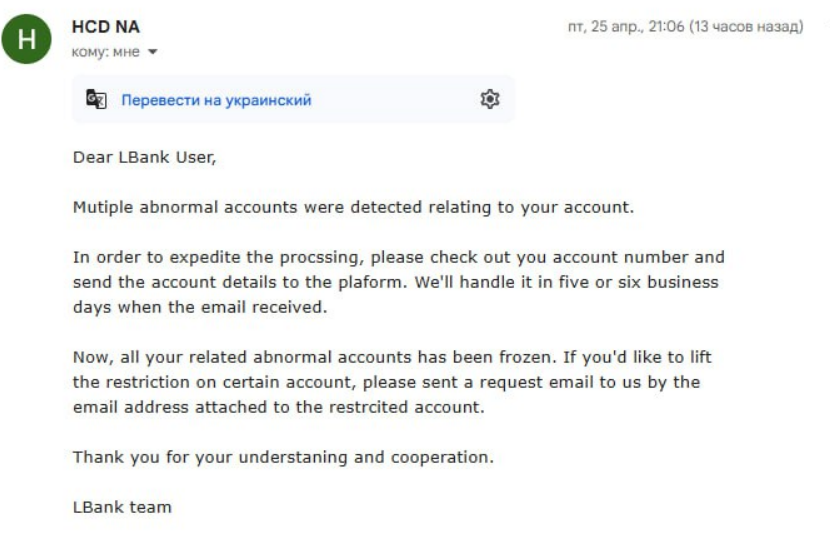Click 'Перевести на украинский' link
Screen dimensions: 830x545
216,100
